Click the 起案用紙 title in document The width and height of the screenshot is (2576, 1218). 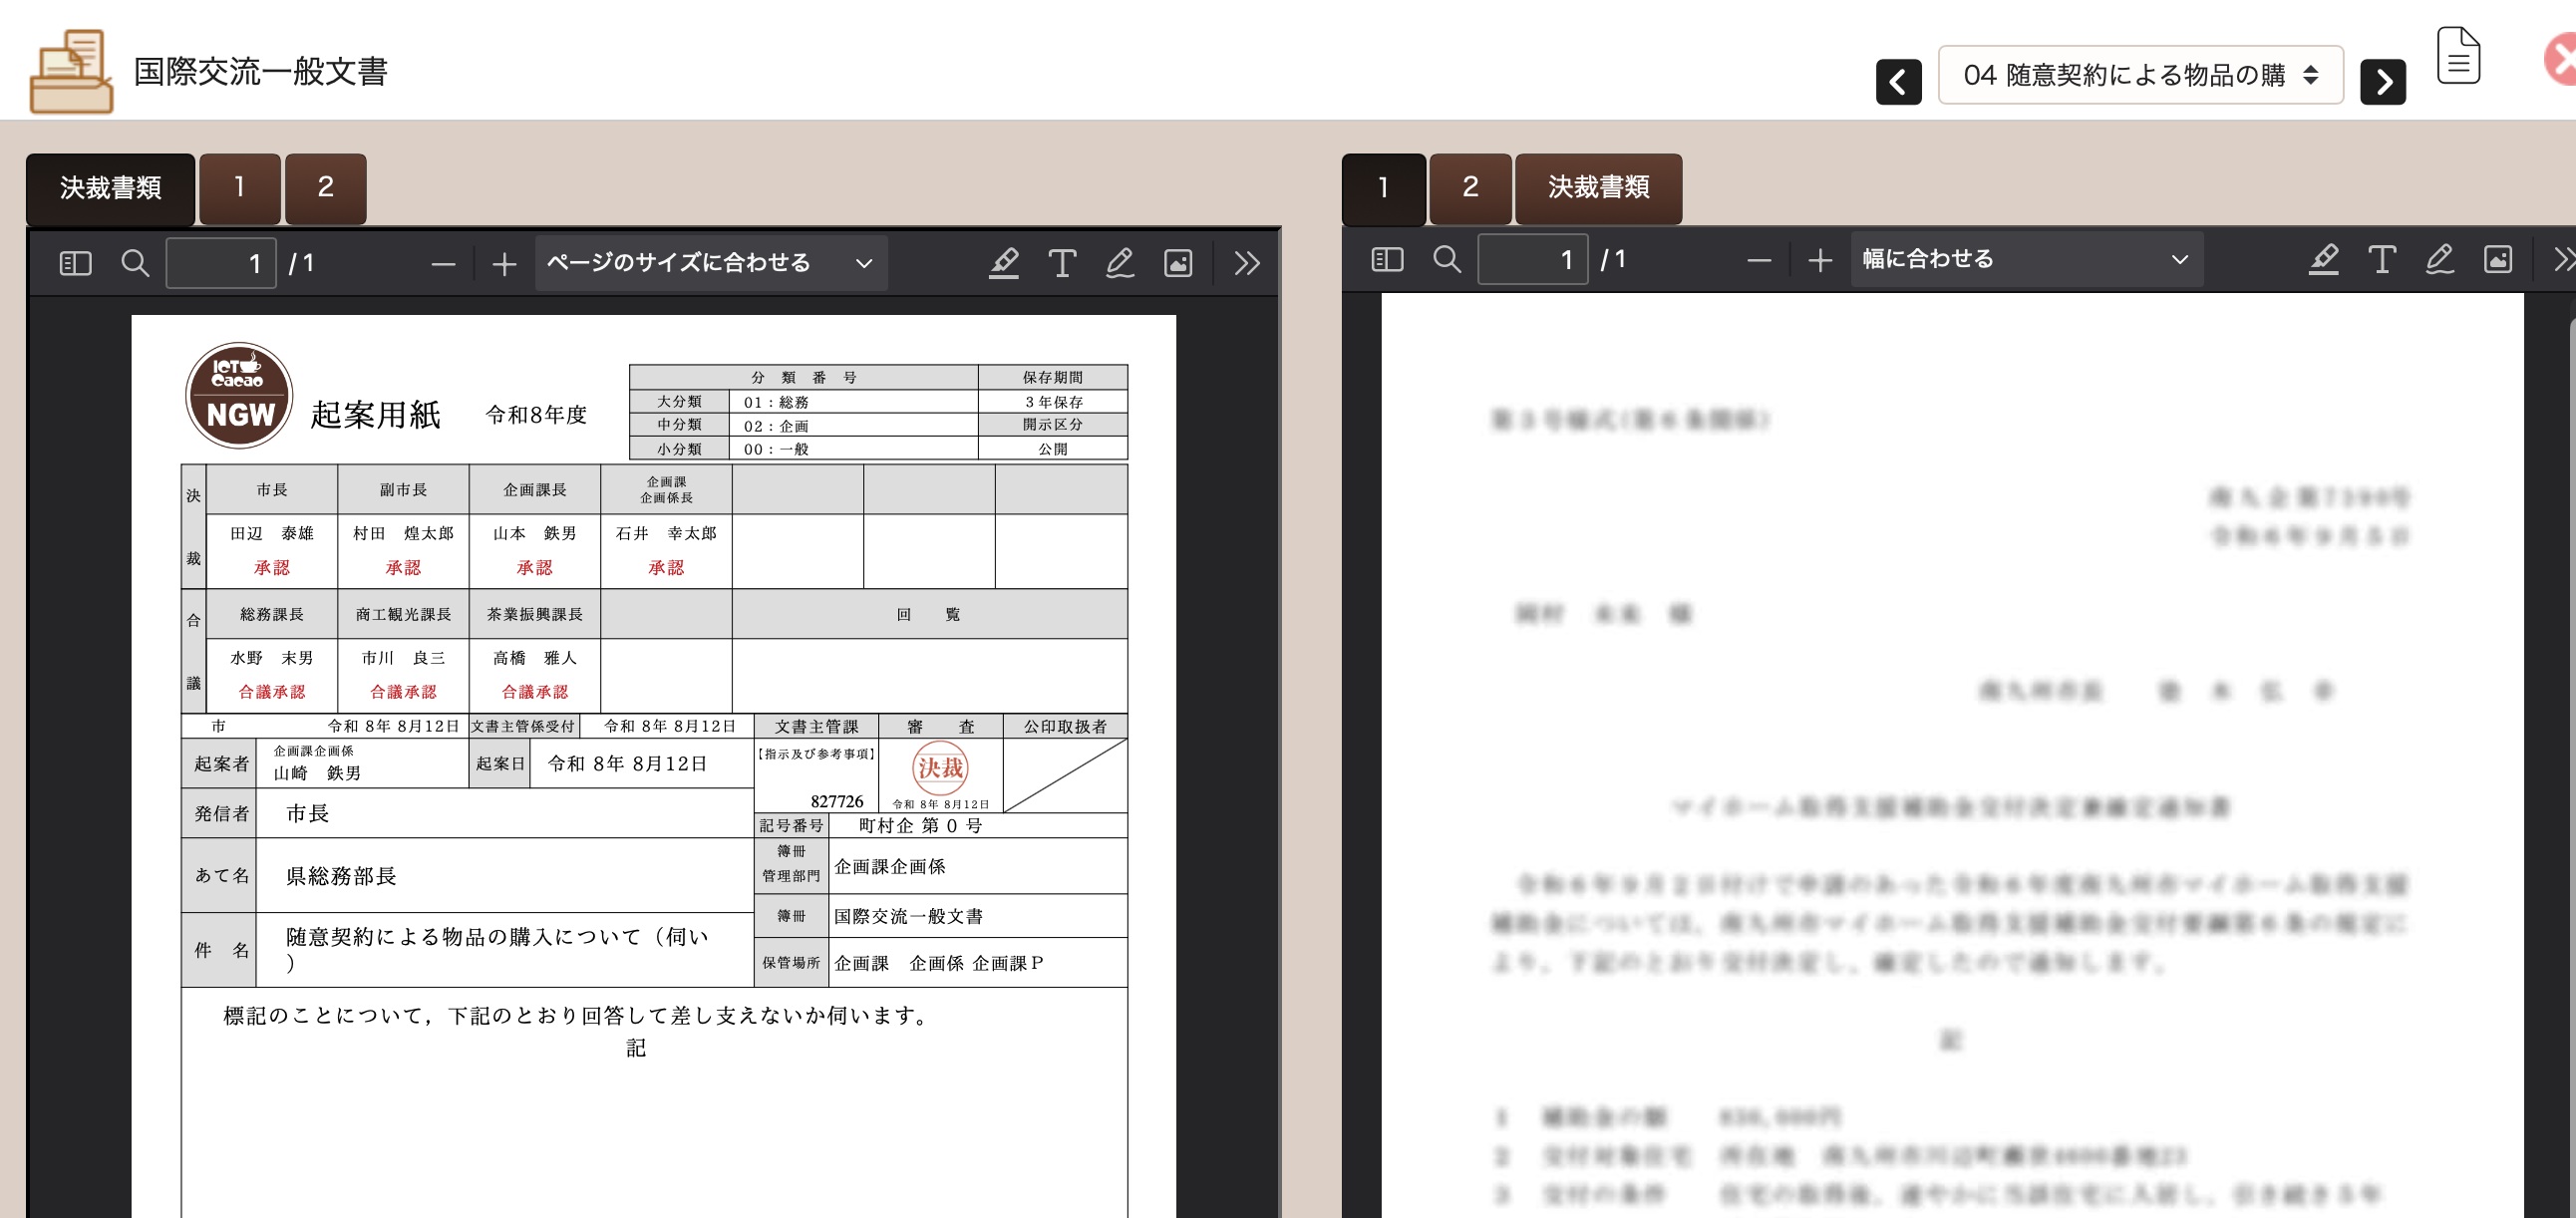click(x=375, y=414)
